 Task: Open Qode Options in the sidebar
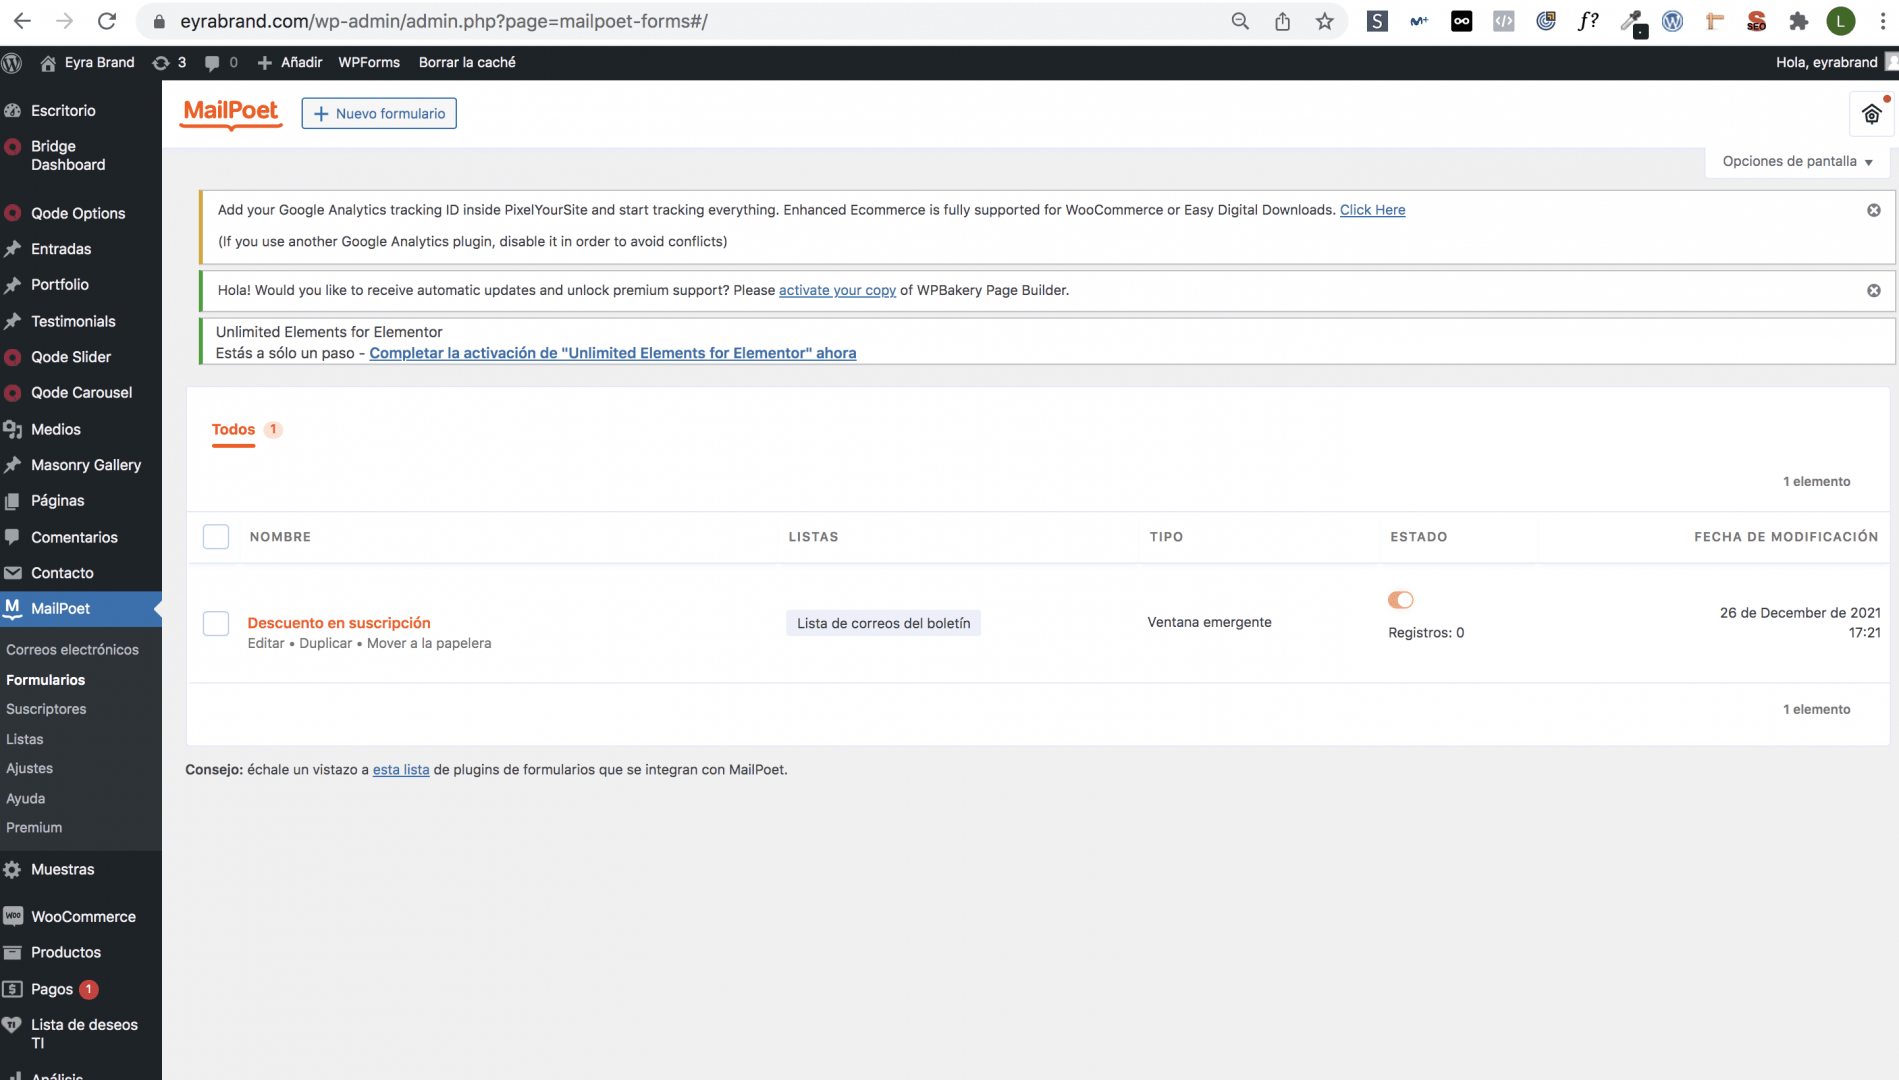pyautogui.click(x=78, y=213)
